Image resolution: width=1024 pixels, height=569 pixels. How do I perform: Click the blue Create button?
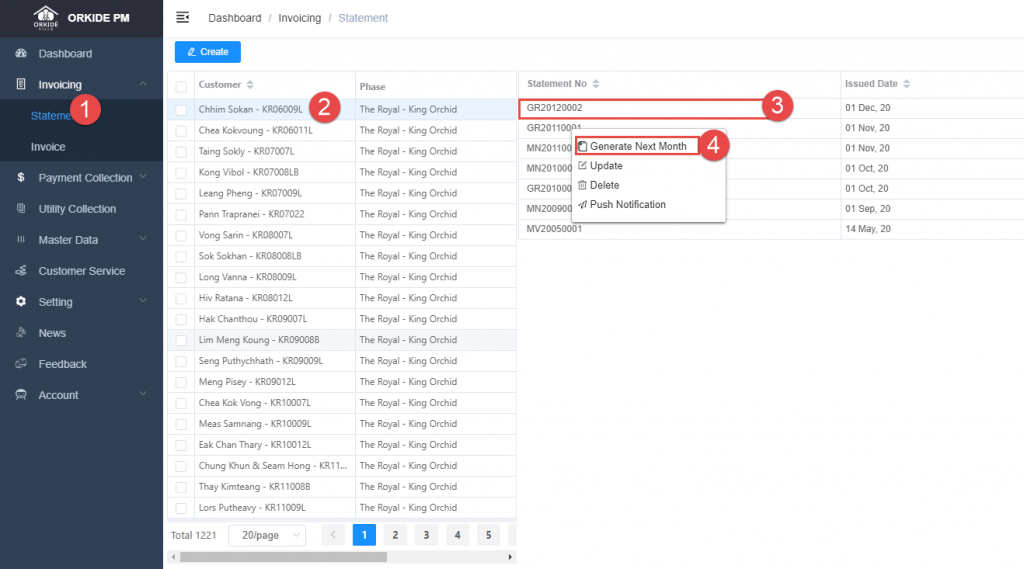(207, 52)
